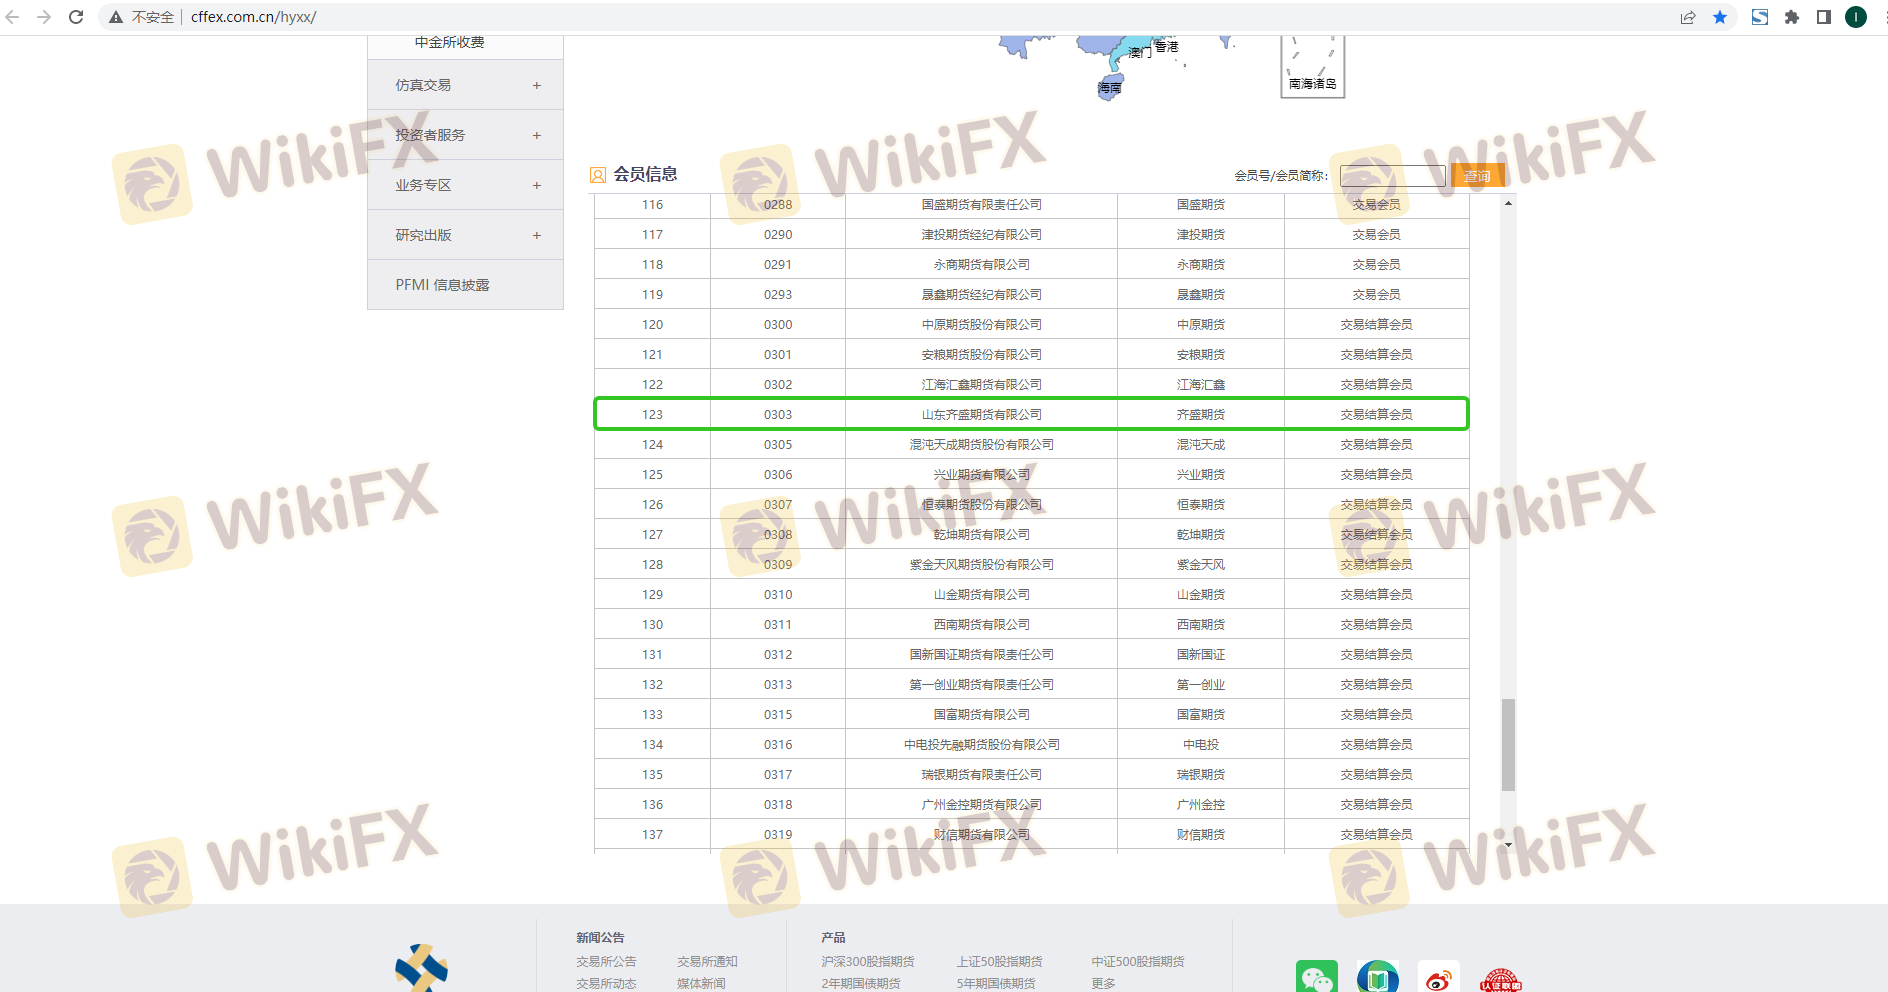The image size is (1888, 992).
Task: Click the orange 查询 search button
Action: click(1477, 176)
